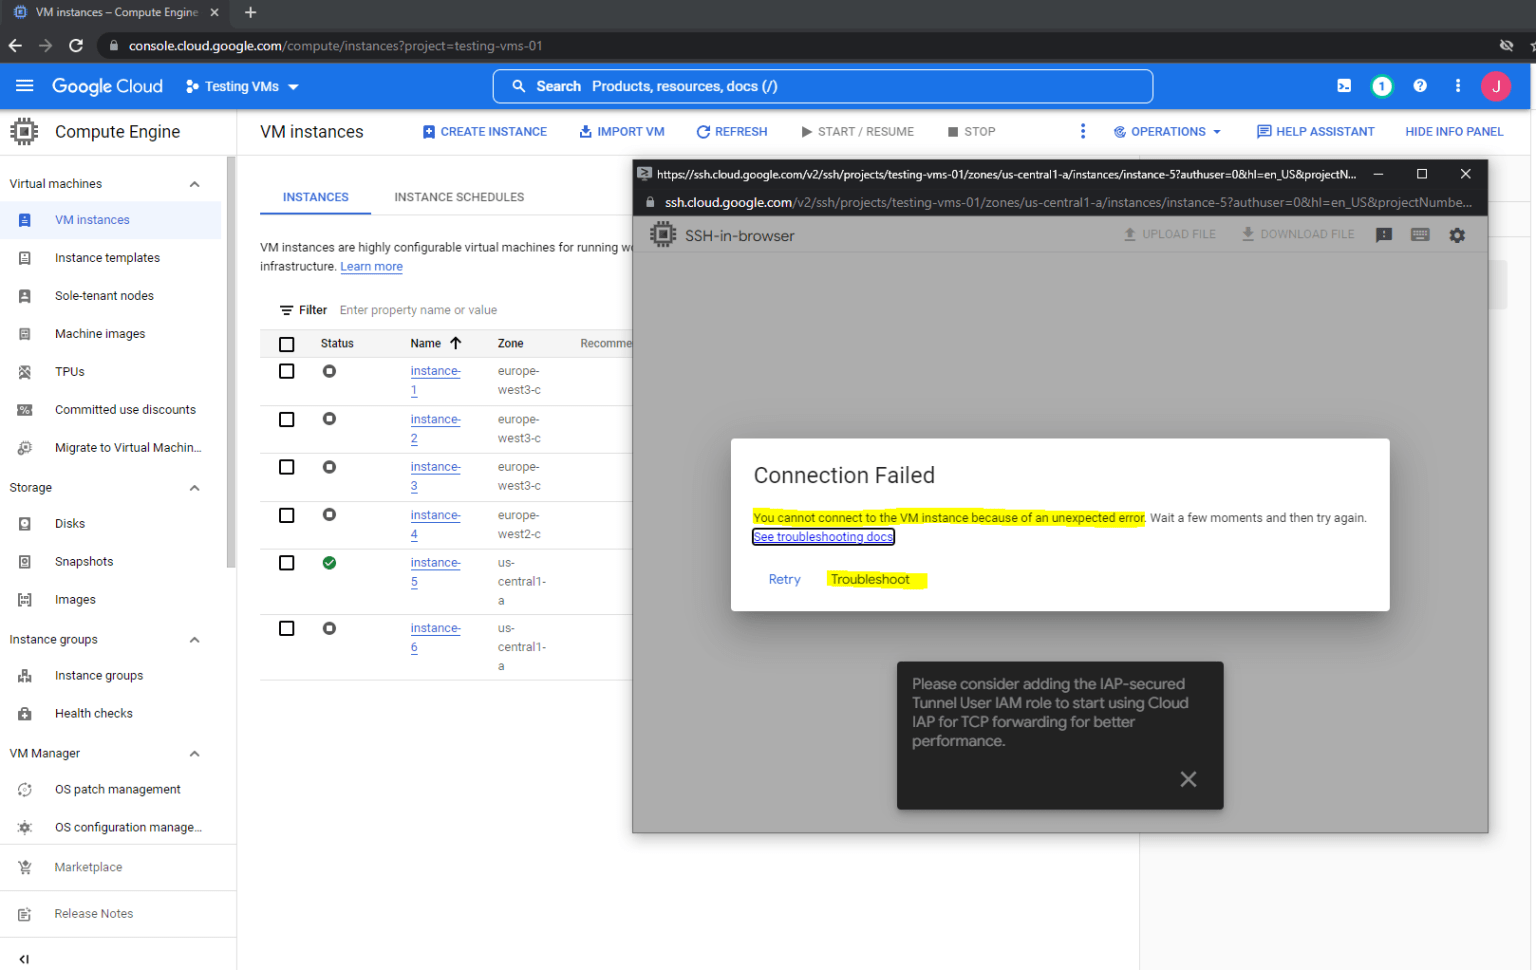
Task: Retry the failed SSH connection
Action: point(784,579)
